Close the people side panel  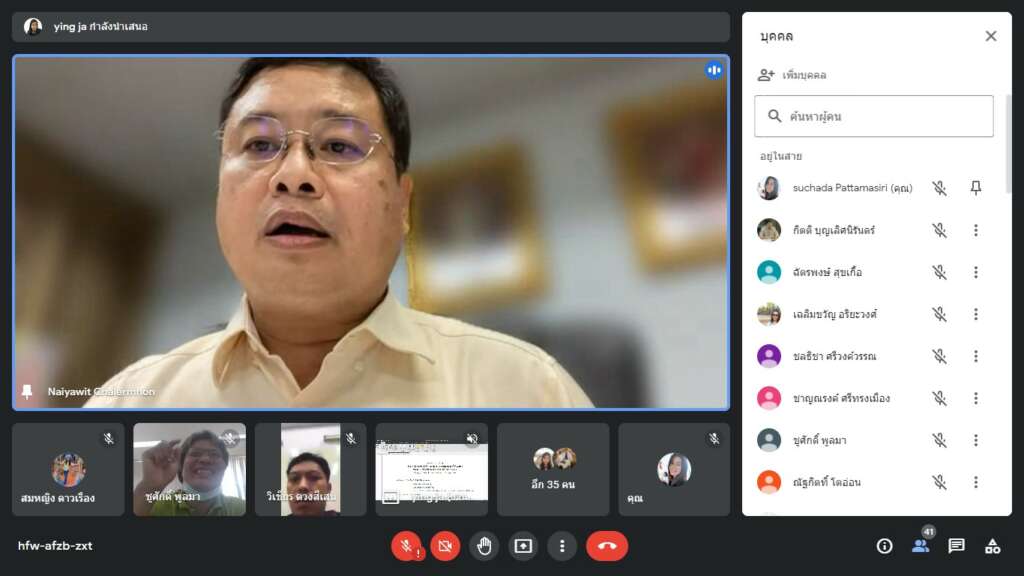990,36
